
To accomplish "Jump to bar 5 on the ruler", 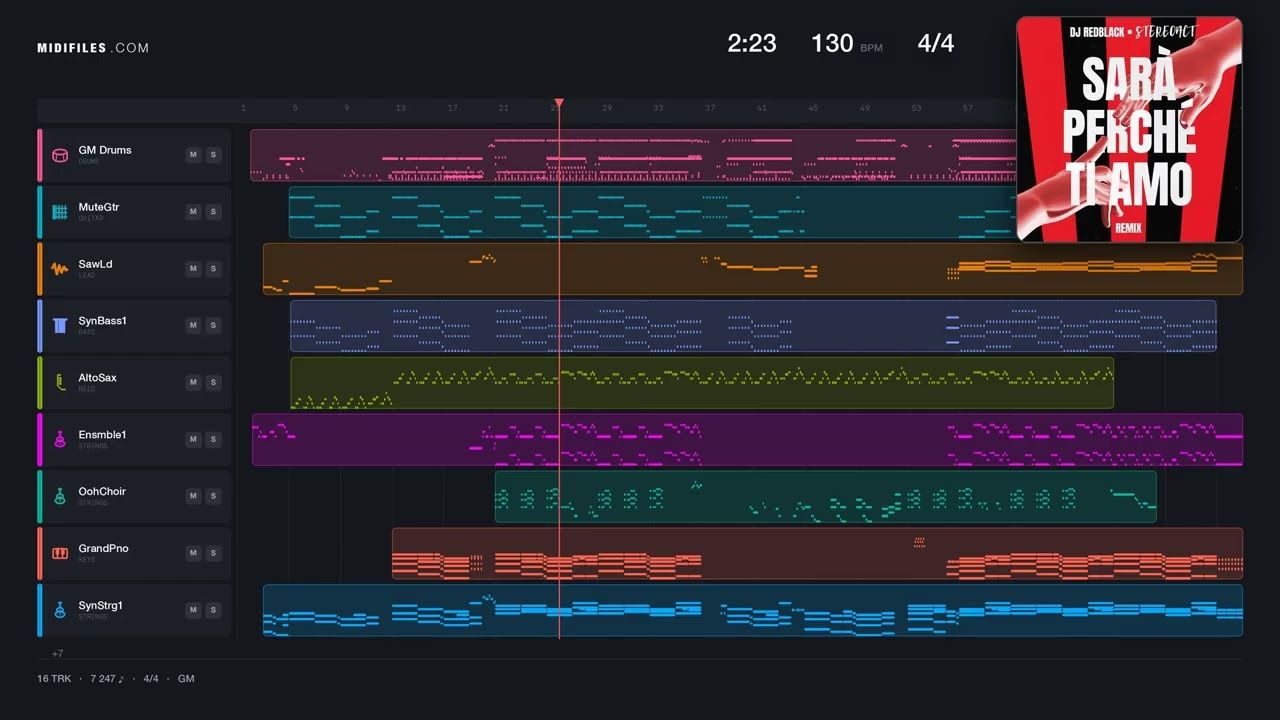I will (x=295, y=108).
